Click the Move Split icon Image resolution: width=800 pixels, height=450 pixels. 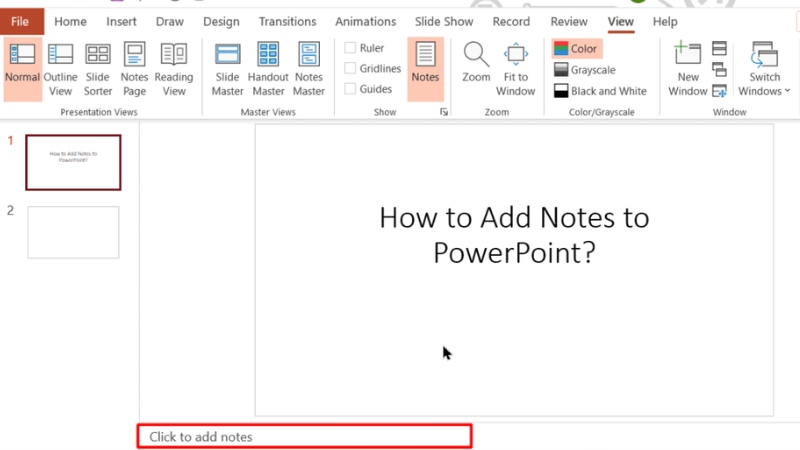pos(719,91)
